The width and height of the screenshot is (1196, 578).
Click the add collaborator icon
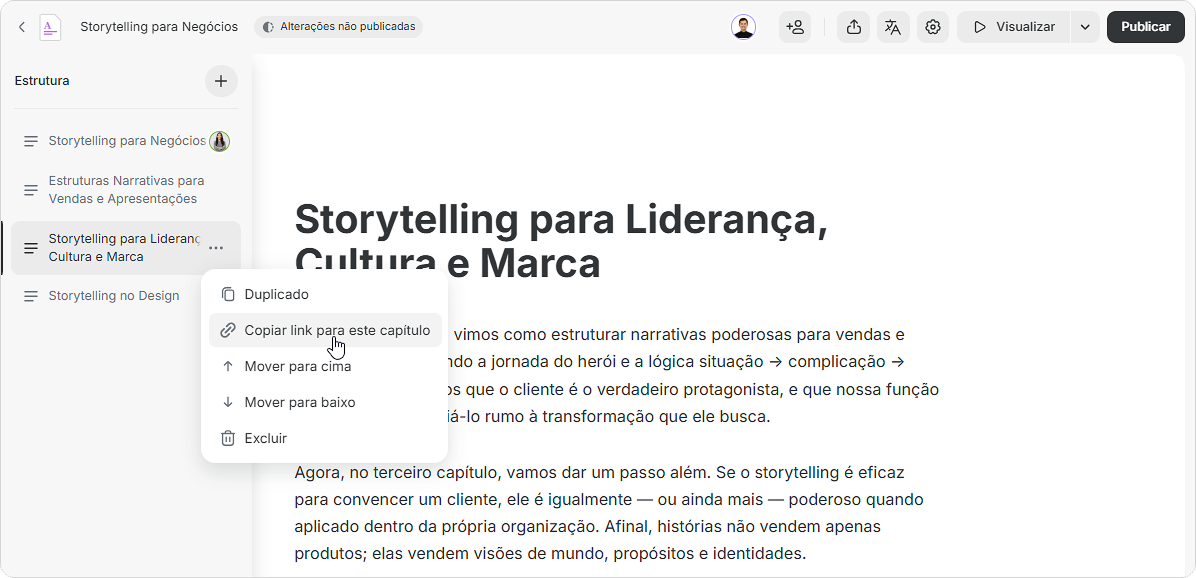coord(795,27)
